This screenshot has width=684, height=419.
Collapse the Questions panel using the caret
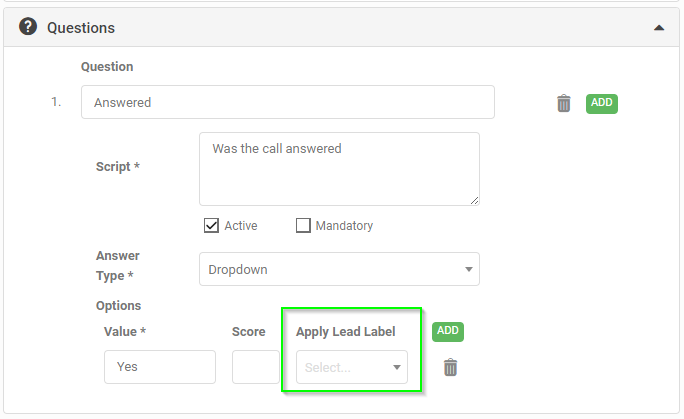point(659,28)
